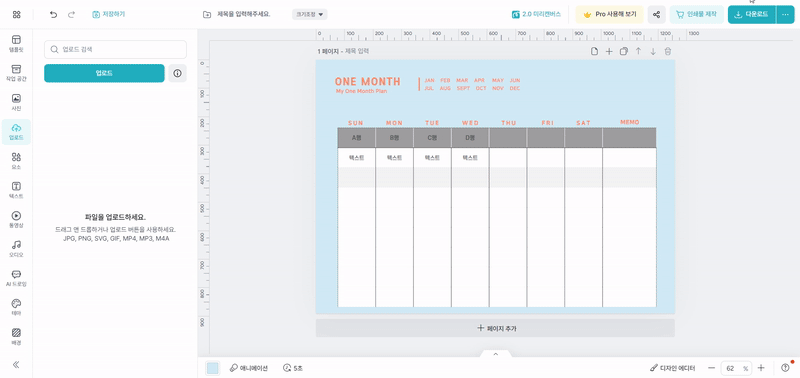The image size is (800, 378).
Task: Select the 텍스트 text tool in sidebar
Action: coord(16,190)
